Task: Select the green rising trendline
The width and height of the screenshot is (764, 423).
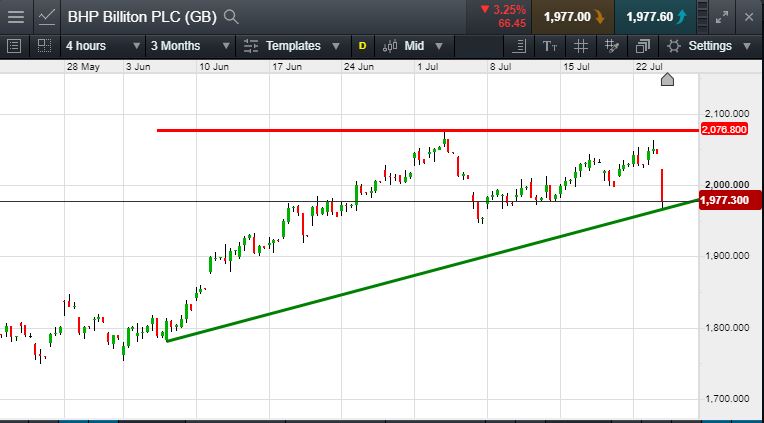Action: (432, 270)
